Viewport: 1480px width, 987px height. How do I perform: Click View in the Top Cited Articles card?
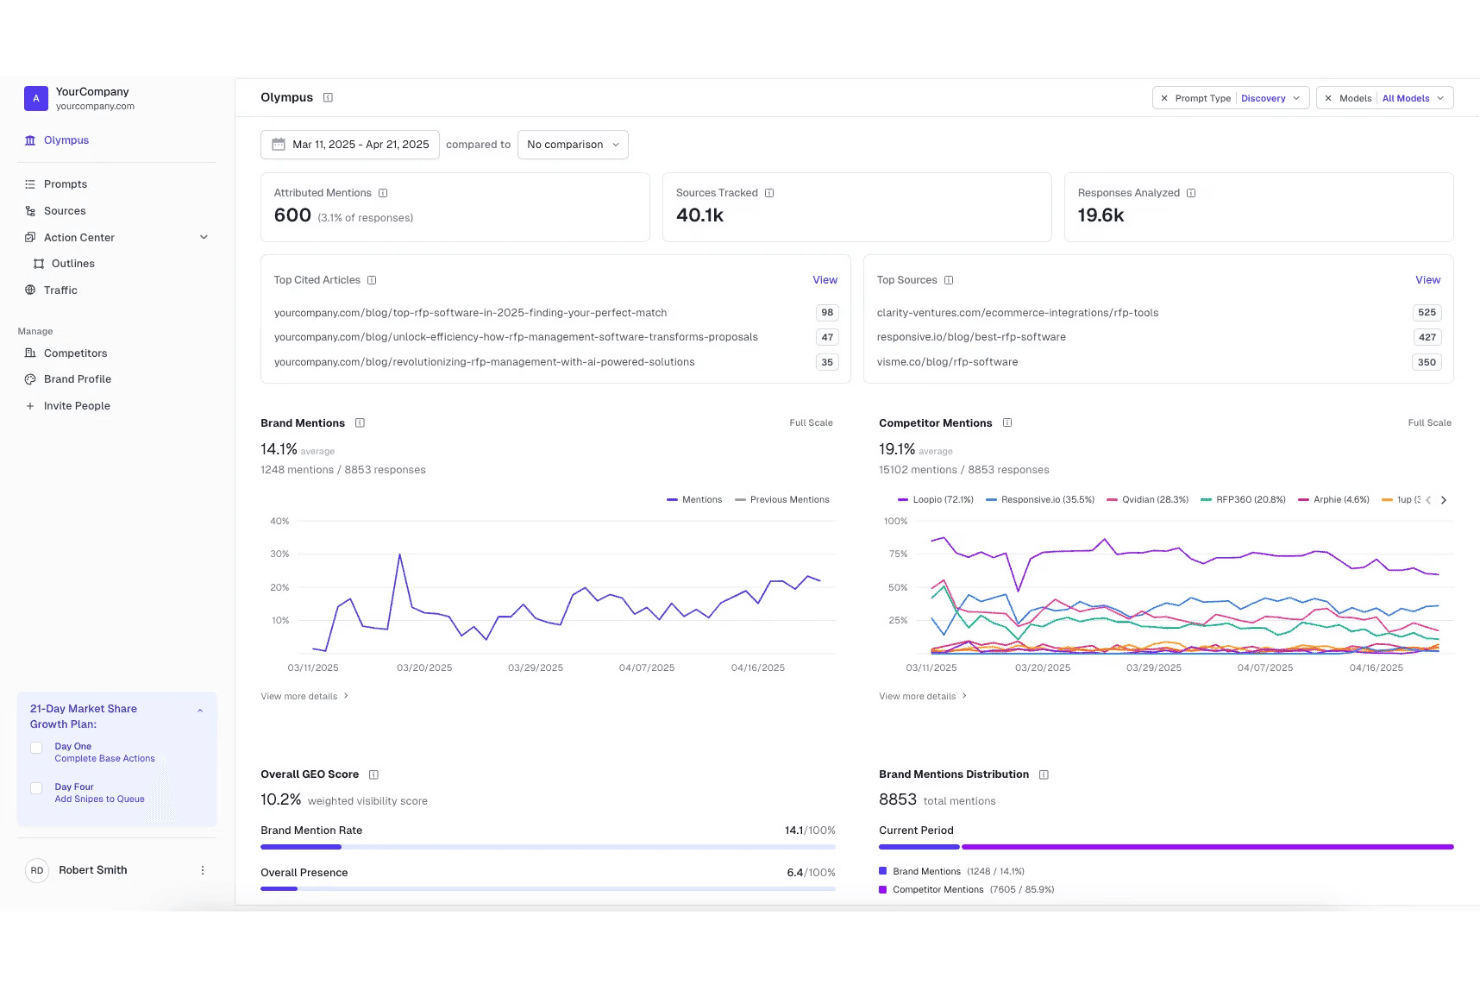coord(825,280)
